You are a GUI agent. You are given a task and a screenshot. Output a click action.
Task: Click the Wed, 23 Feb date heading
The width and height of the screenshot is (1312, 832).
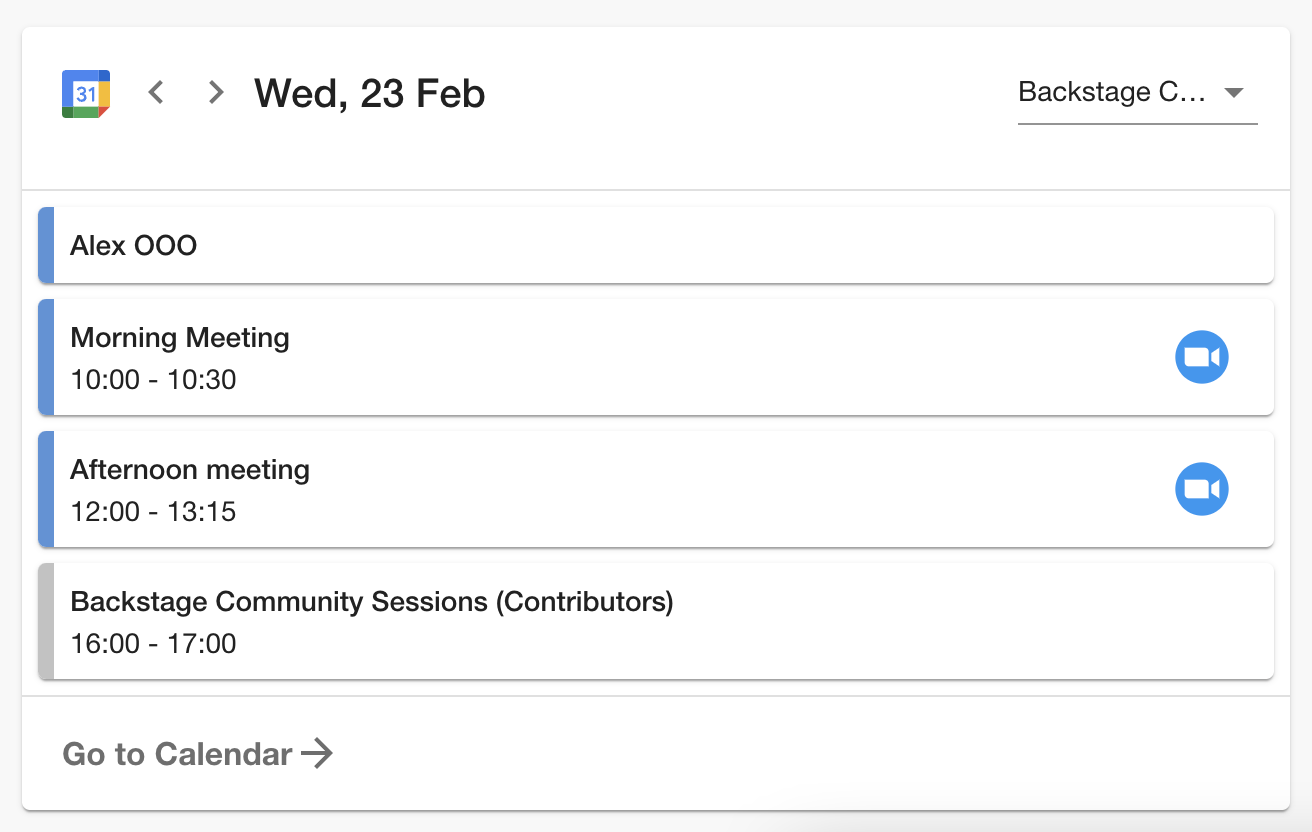click(x=370, y=93)
